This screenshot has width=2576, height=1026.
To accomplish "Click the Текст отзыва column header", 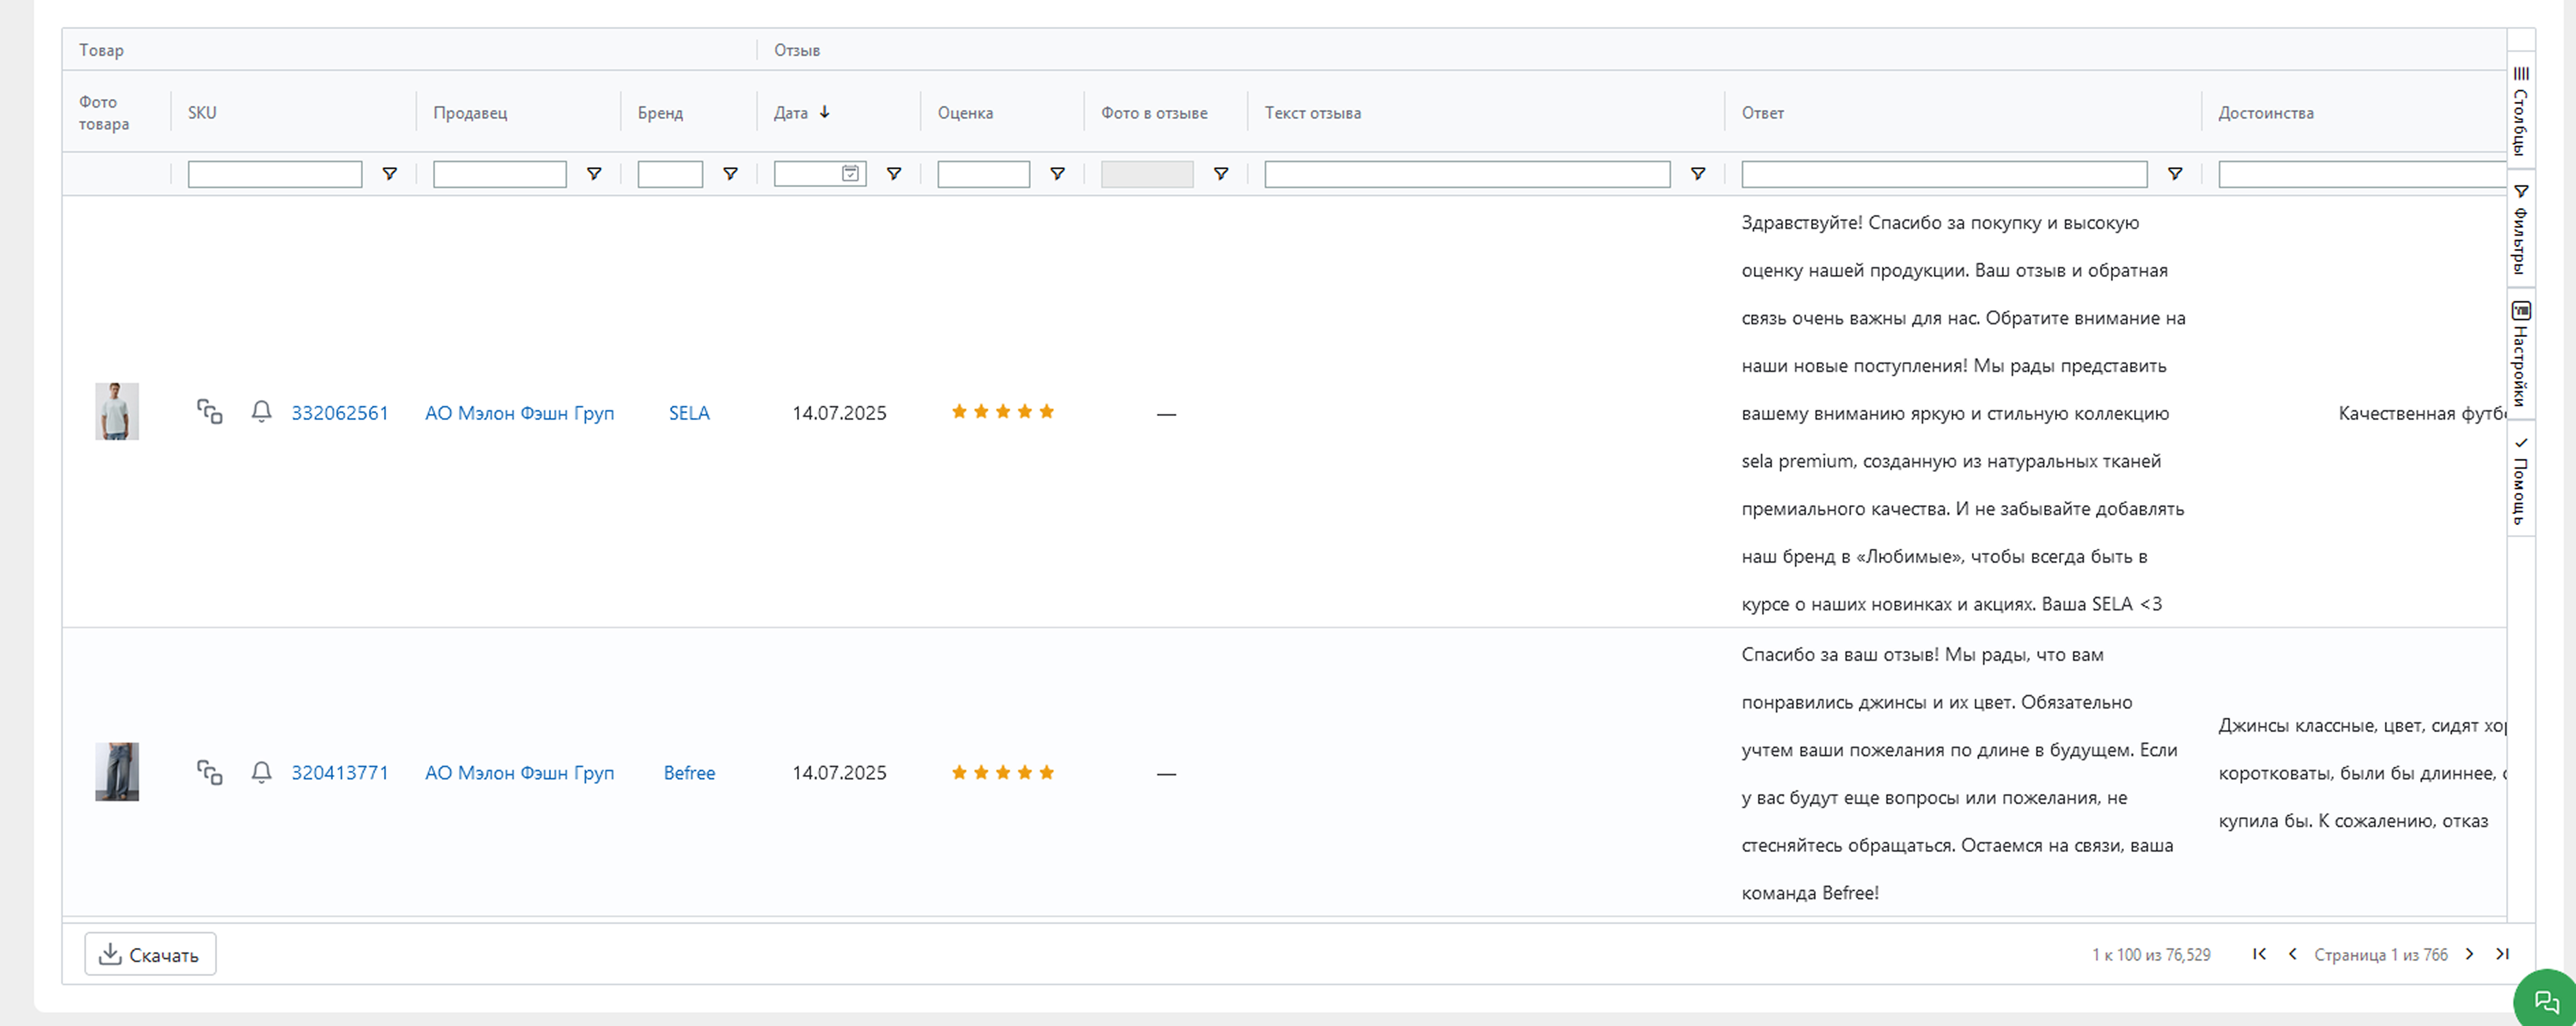I will point(1312,113).
